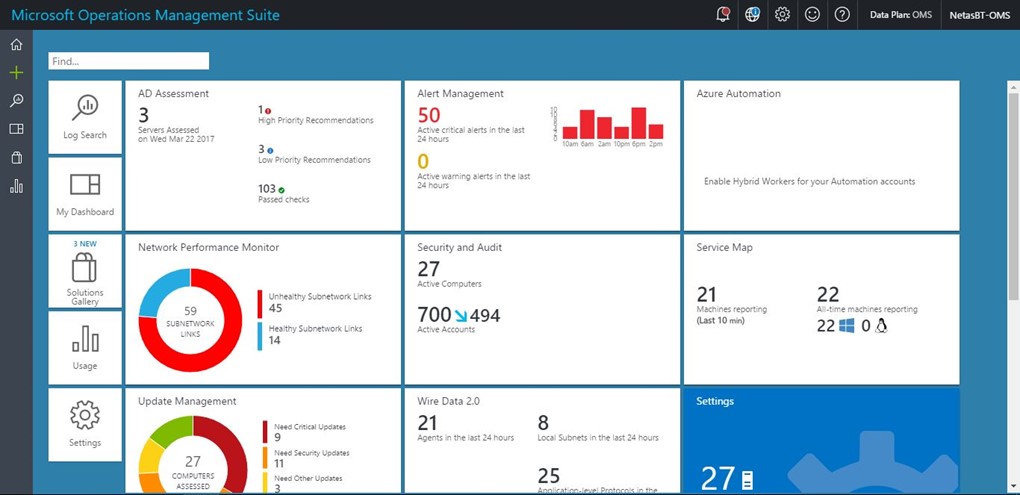Click the Need Critical Updates legend swatch
Viewport: 1020px width, 495px height.
point(265,431)
